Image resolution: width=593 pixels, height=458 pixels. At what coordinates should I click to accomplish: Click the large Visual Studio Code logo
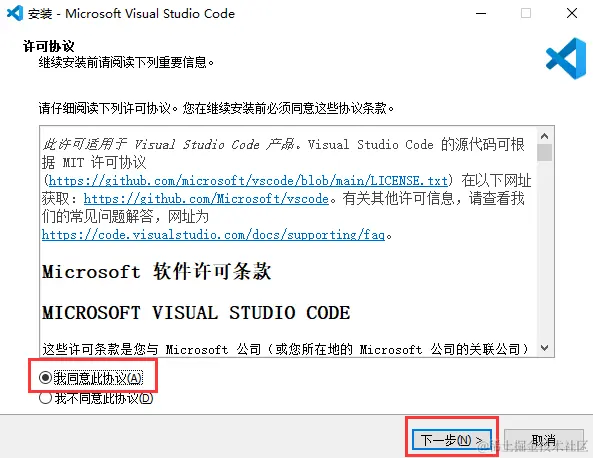pyautogui.click(x=566, y=59)
